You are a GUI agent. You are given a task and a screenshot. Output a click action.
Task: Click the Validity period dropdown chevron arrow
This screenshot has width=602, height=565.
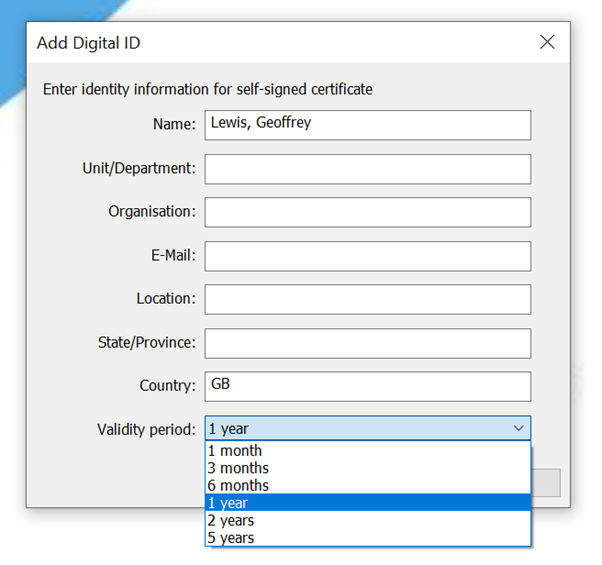(518, 428)
